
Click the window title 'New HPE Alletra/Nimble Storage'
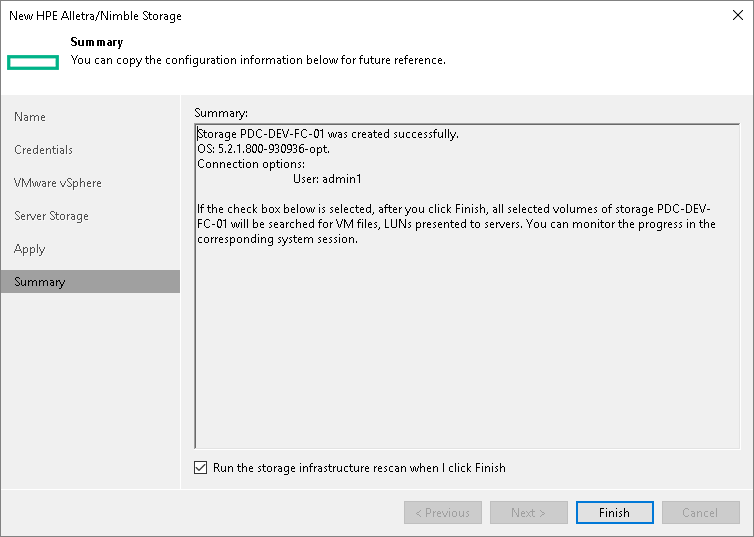click(95, 16)
